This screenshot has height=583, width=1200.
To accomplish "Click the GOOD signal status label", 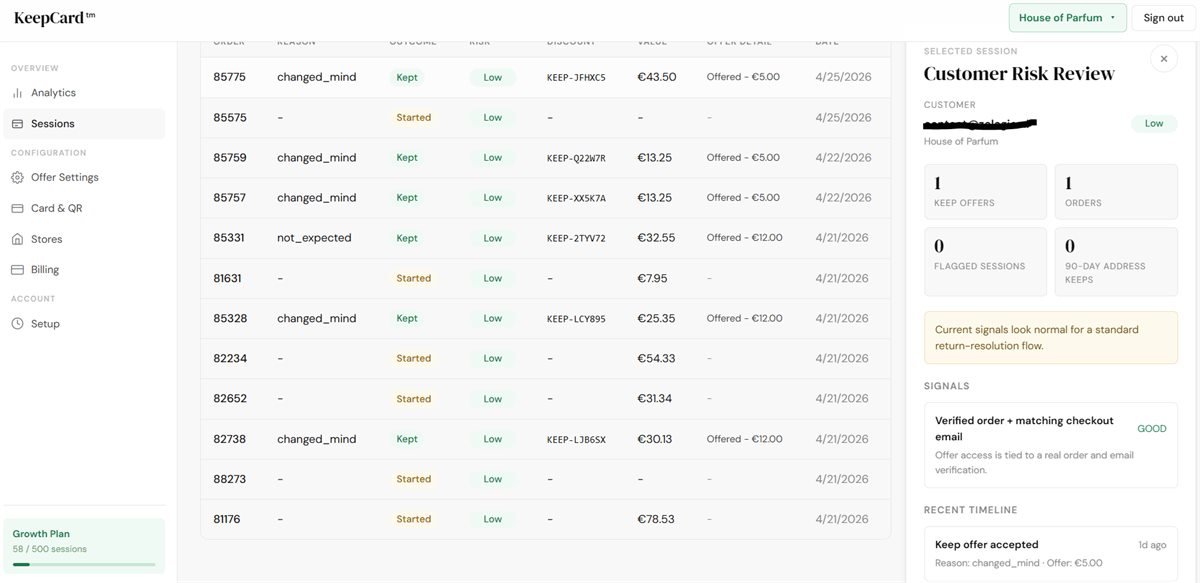I will tap(1152, 429).
